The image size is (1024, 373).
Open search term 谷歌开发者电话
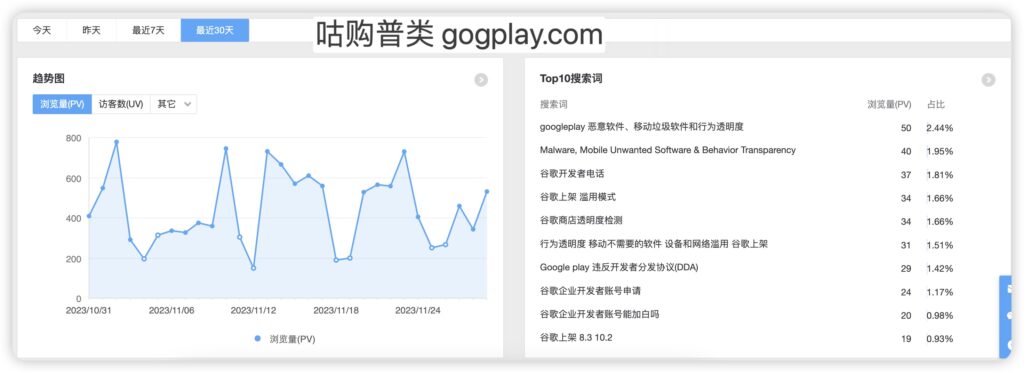coord(572,174)
